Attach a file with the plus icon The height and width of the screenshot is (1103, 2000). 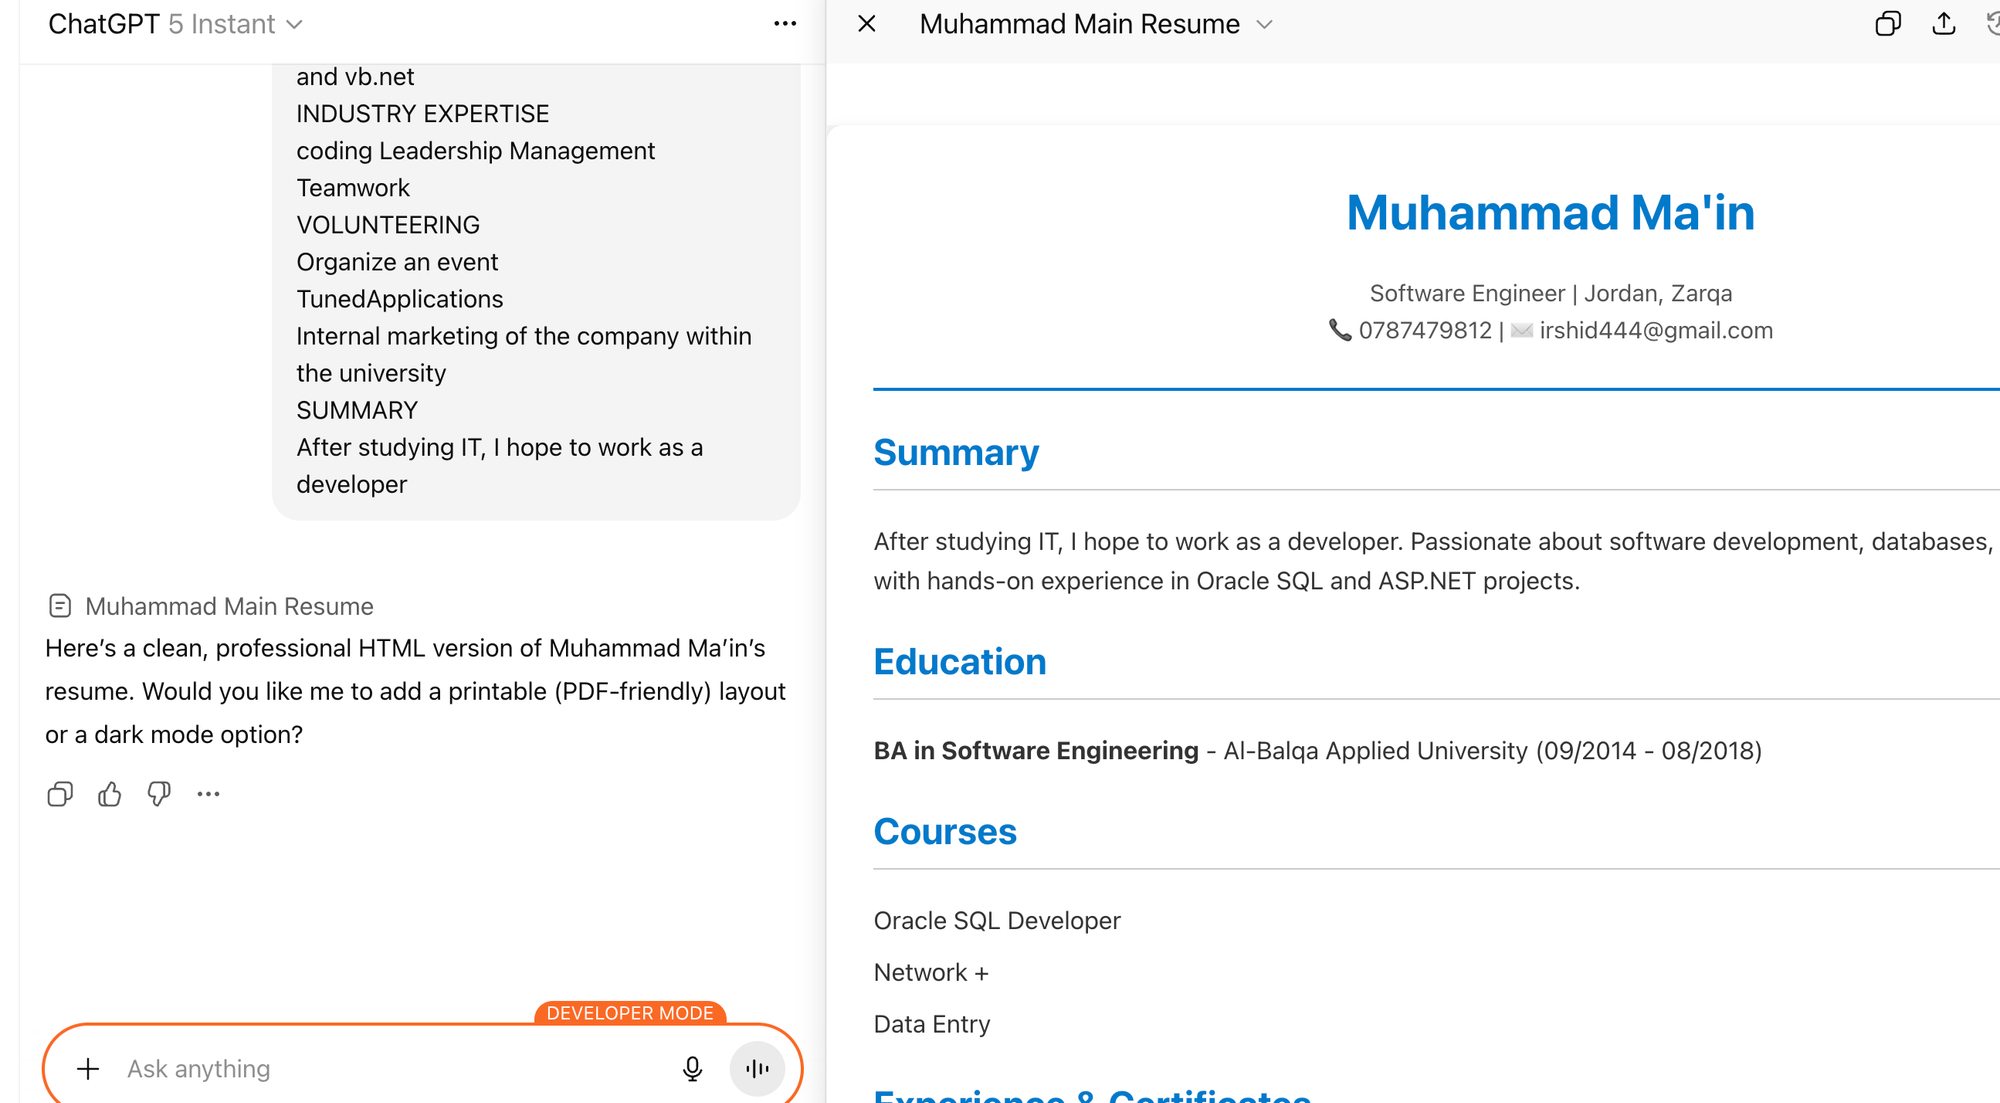coord(88,1068)
